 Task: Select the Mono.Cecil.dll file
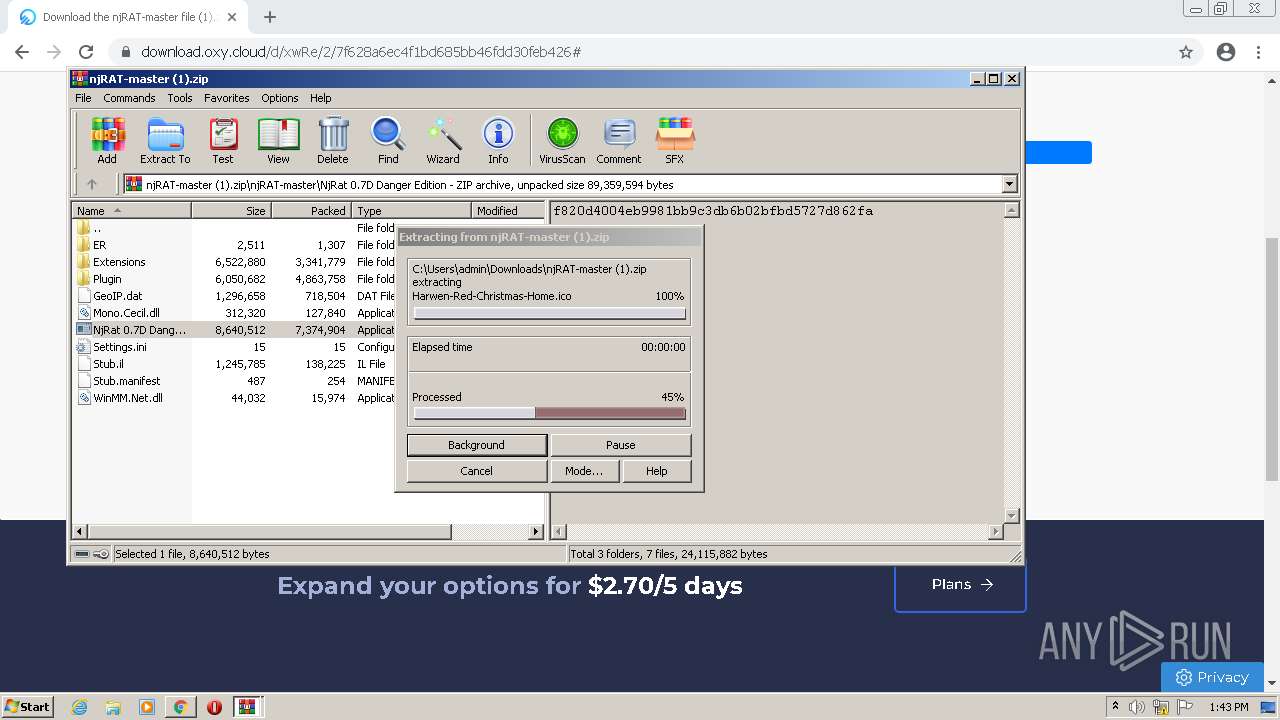point(126,313)
